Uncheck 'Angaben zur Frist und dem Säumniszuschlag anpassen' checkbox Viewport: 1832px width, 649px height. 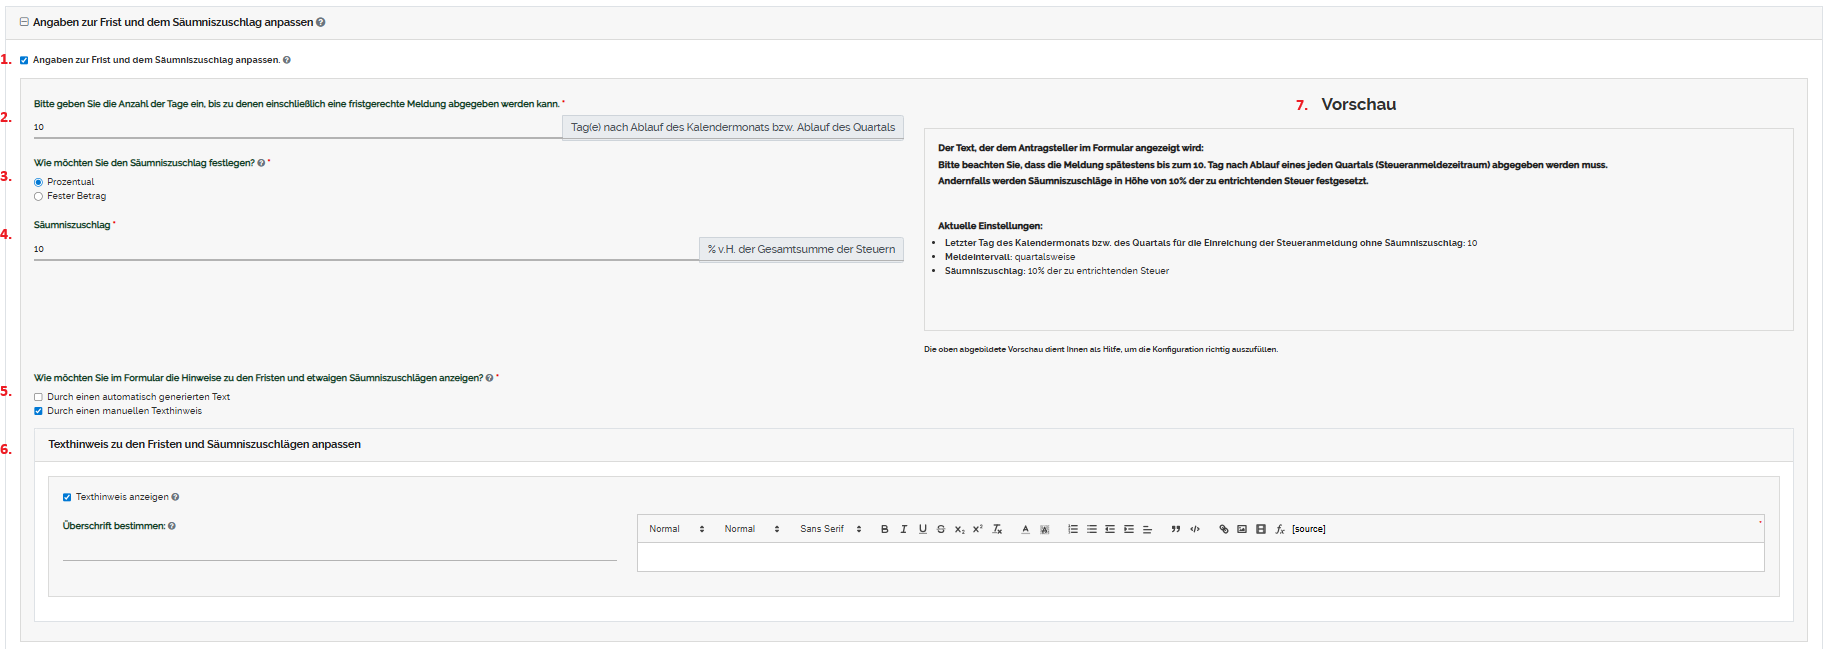(24, 60)
